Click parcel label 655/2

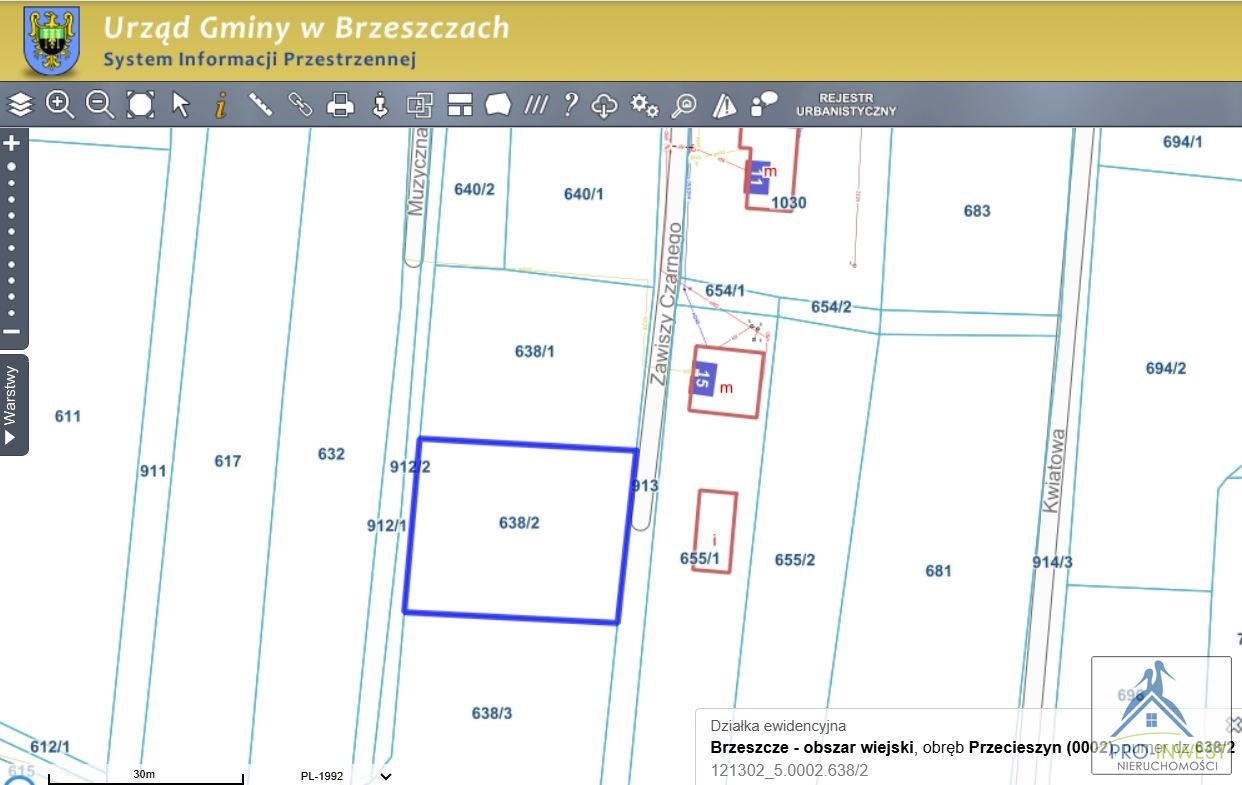pyautogui.click(x=795, y=560)
